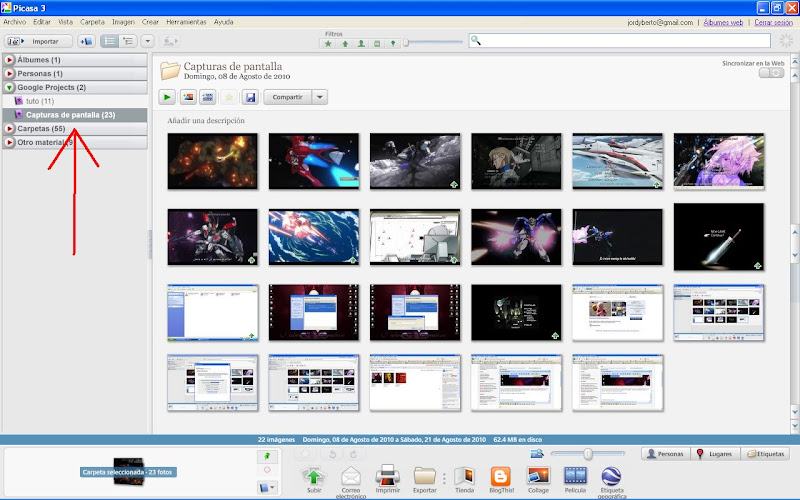Filter to show movies only
800x500 pixels.
pos(377,44)
